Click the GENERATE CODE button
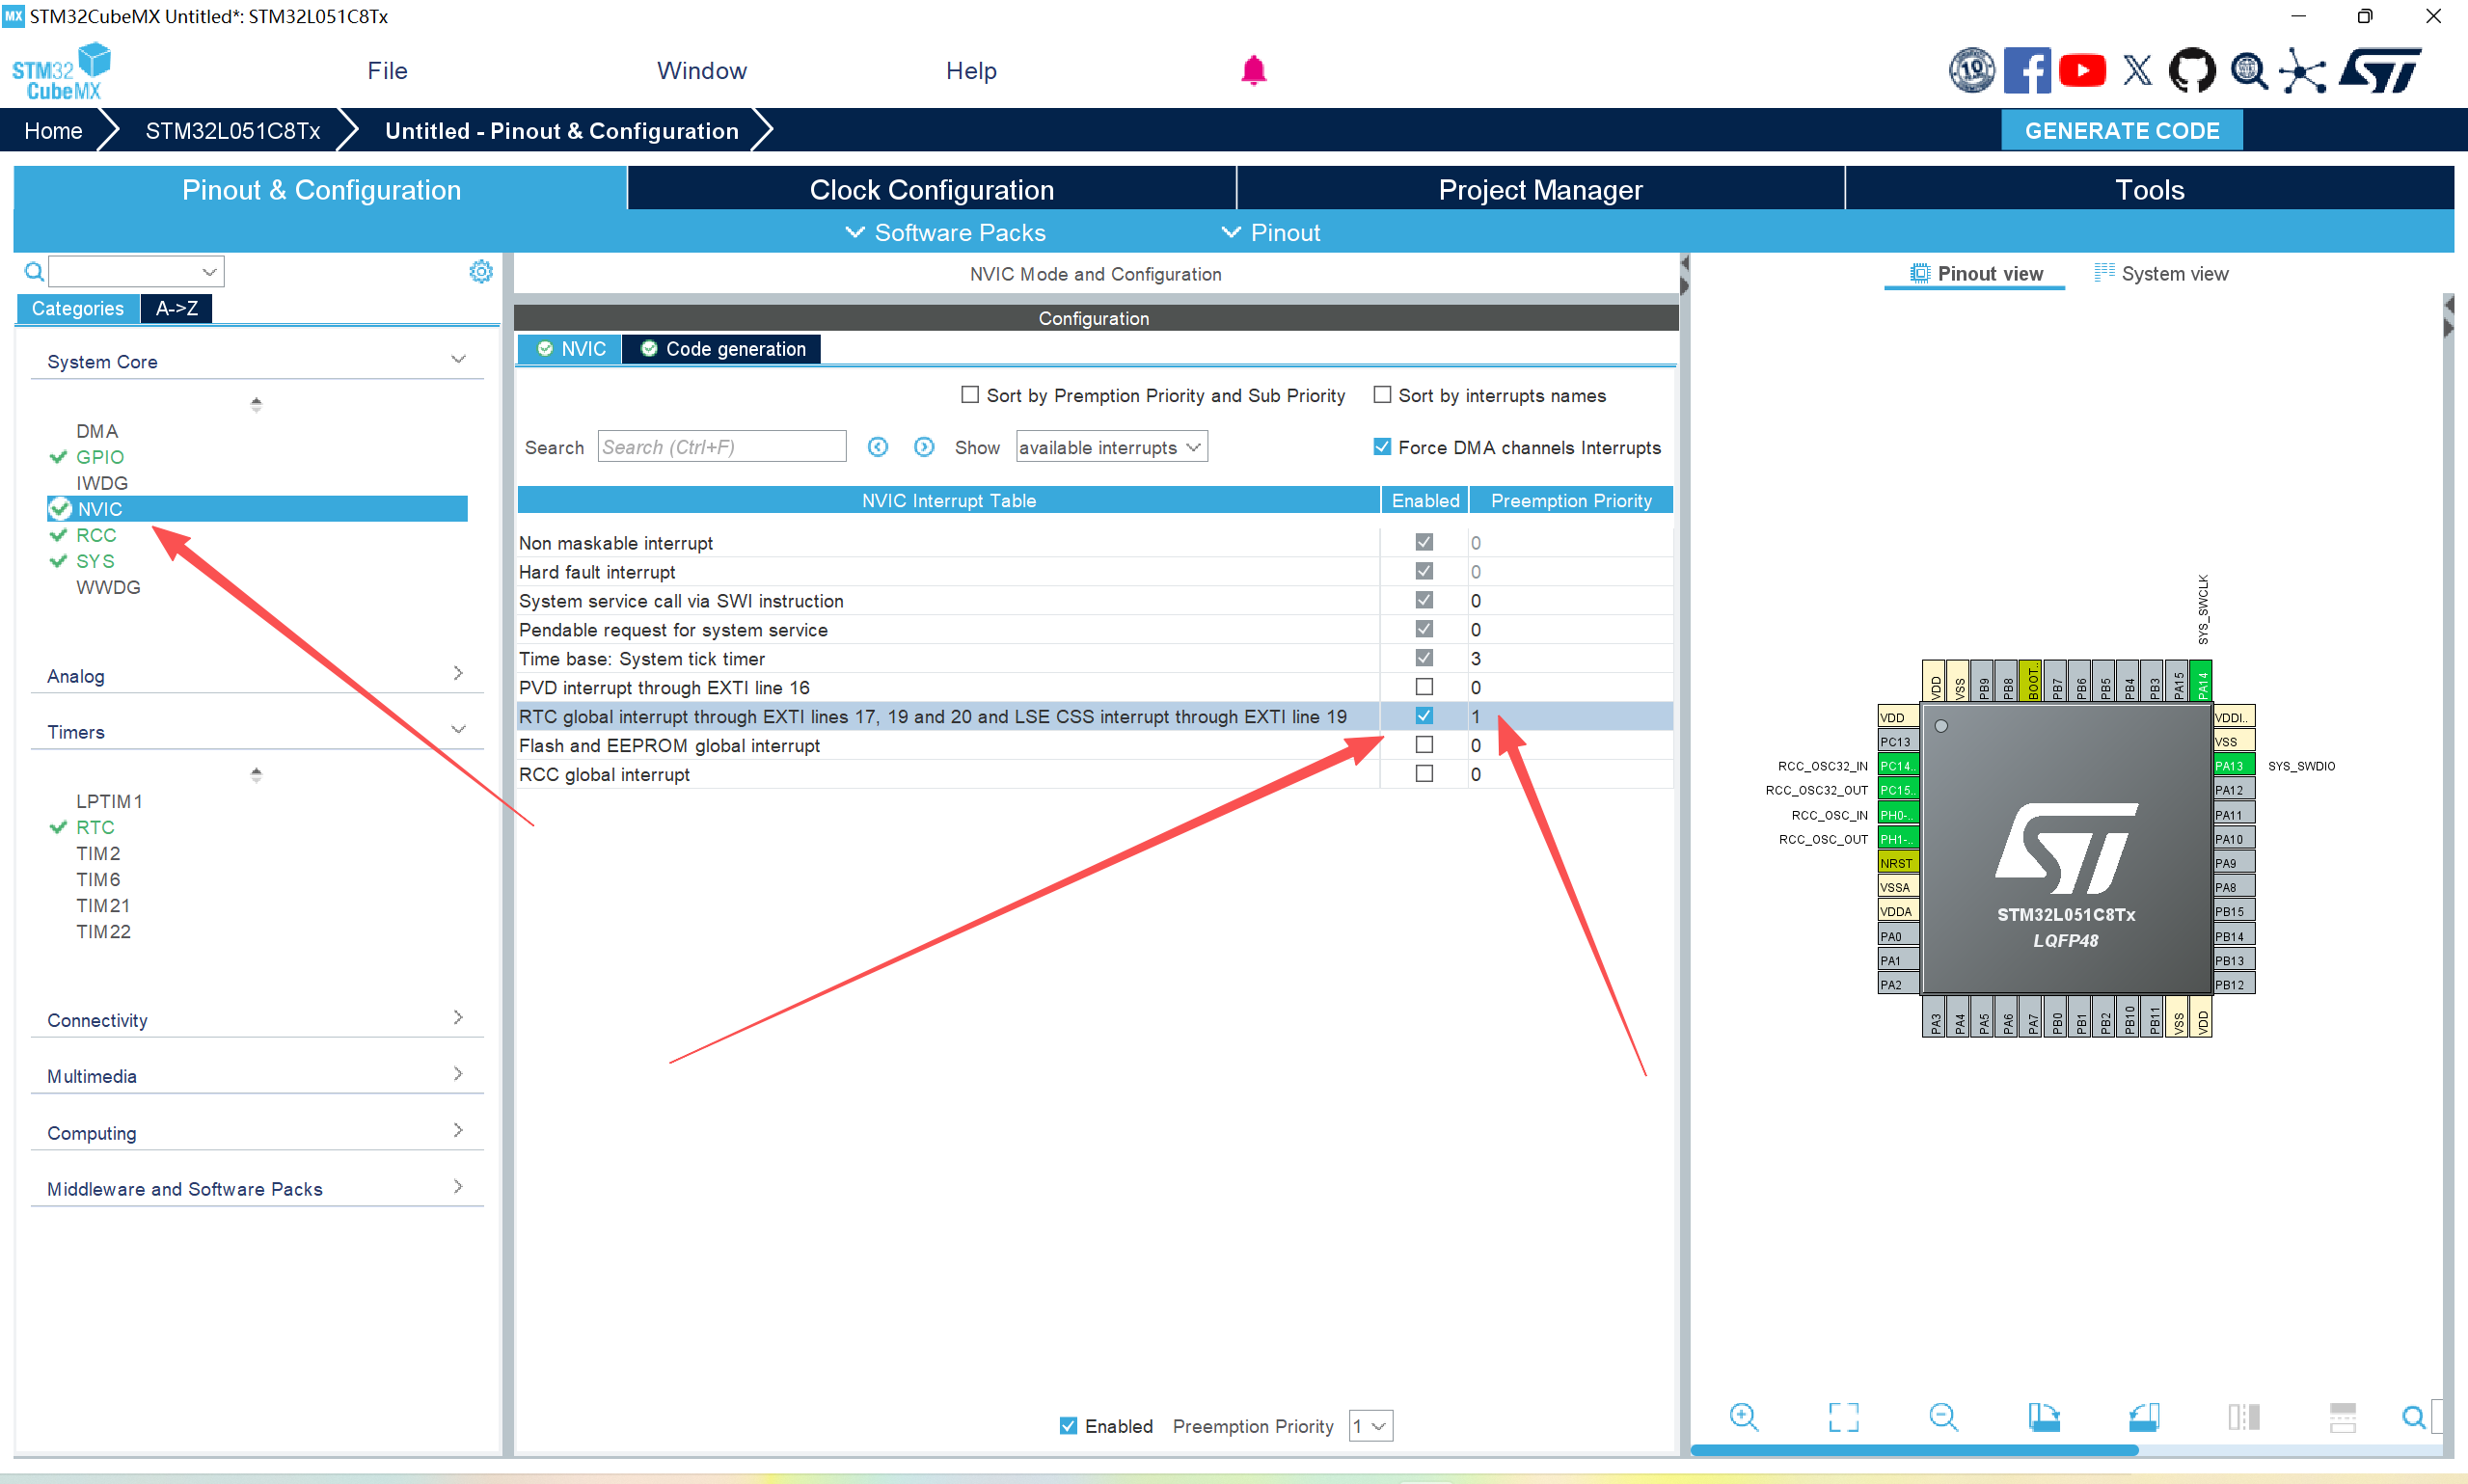This screenshot has height=1484, width=2468. point(2121,131)
